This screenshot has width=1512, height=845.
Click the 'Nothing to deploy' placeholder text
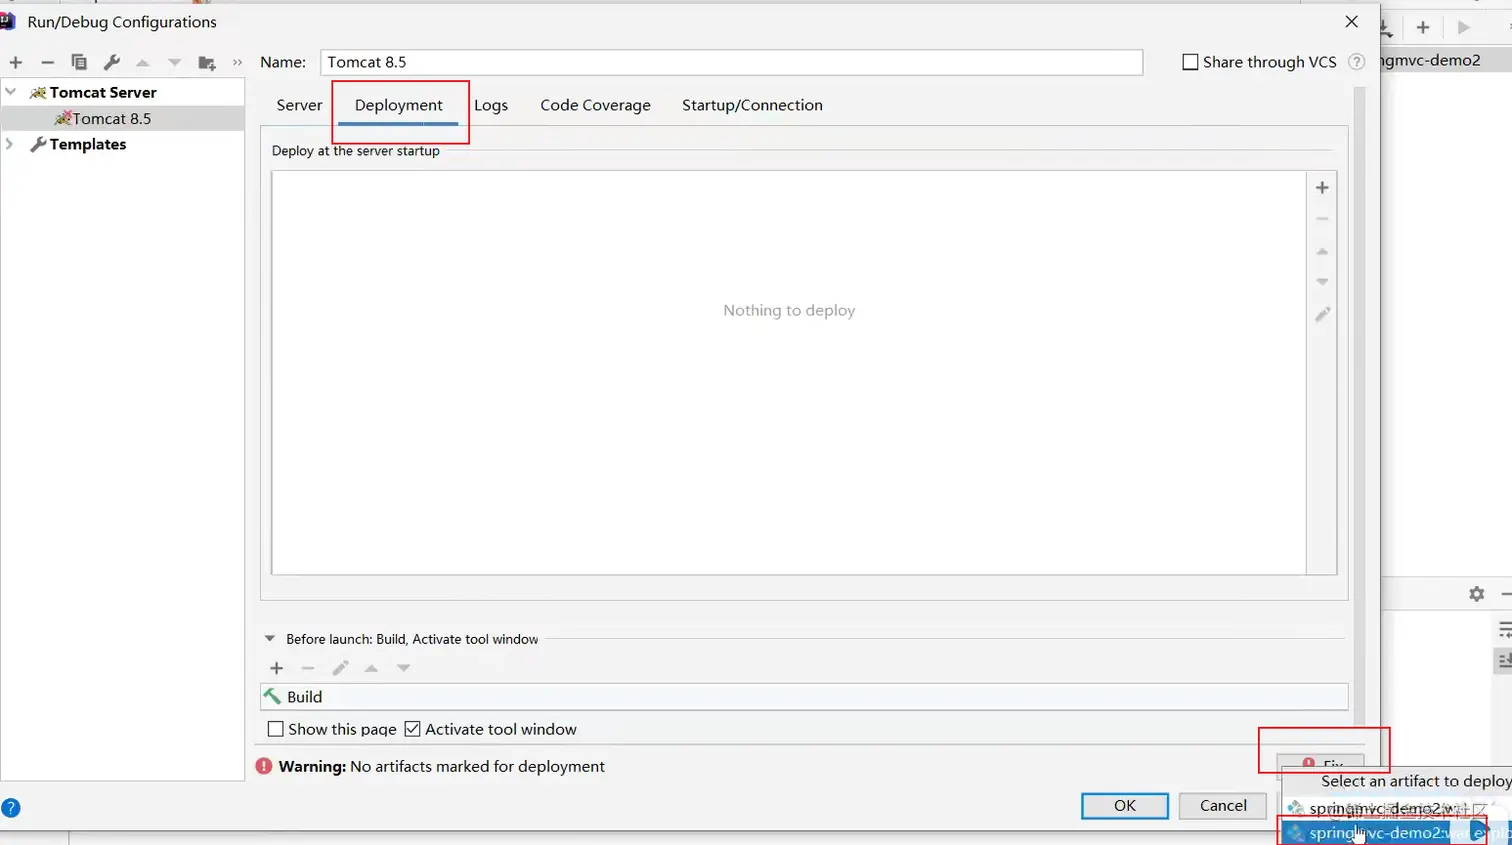[x=789, y=310]
